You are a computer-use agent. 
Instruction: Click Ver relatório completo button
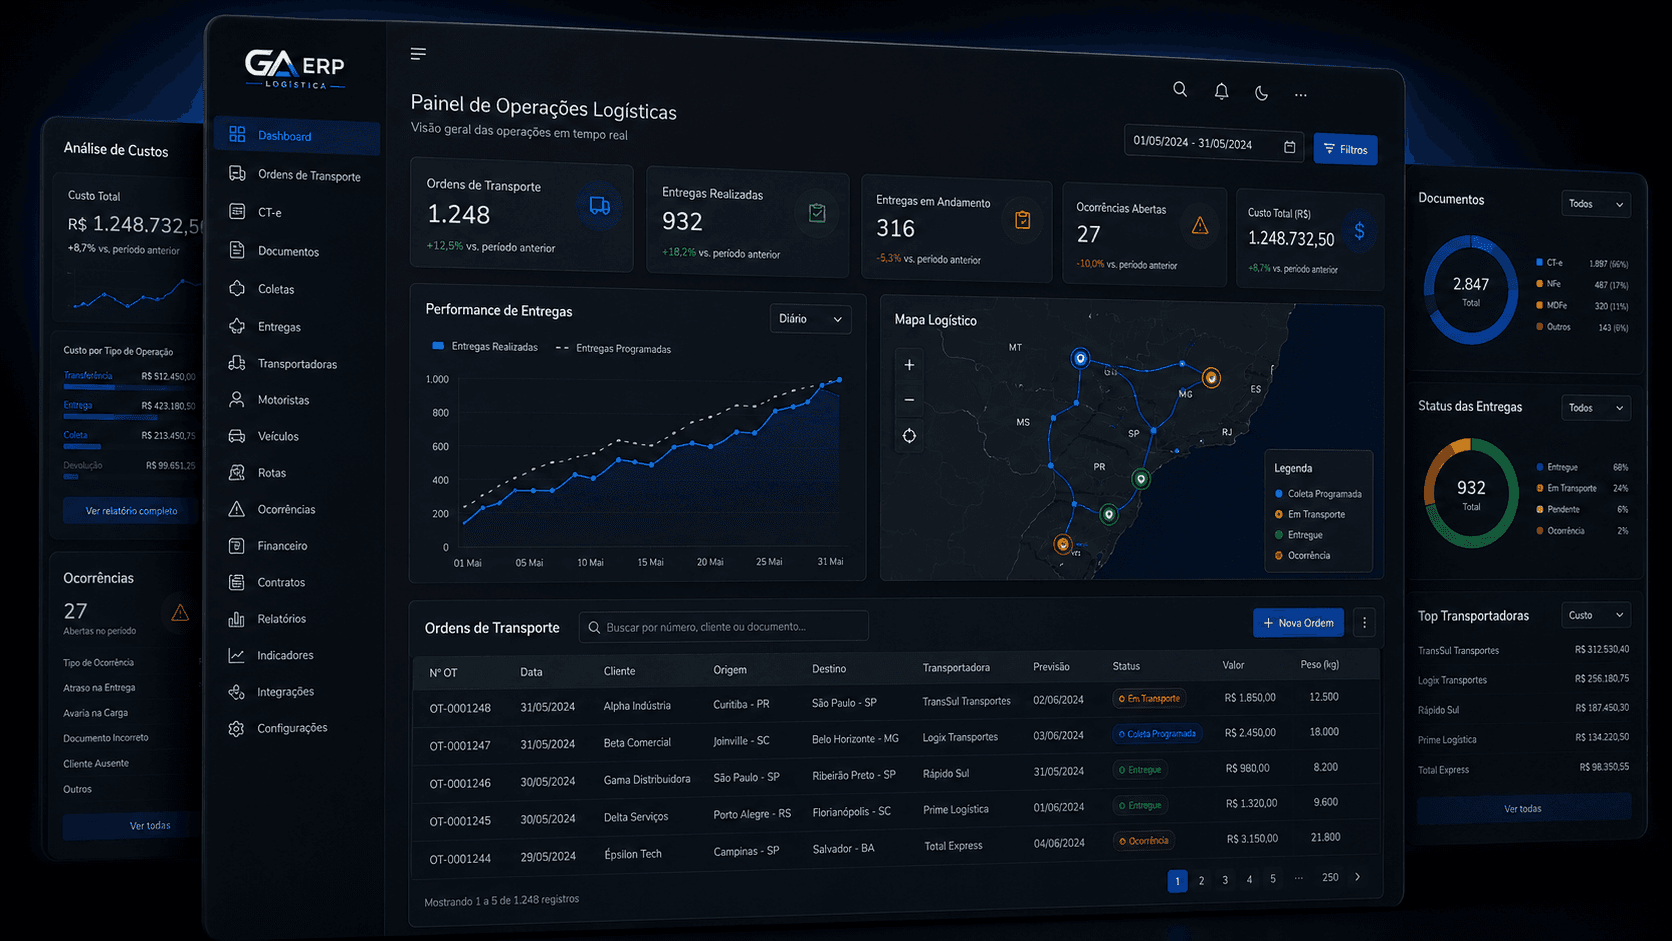click(x=131, y=511)
